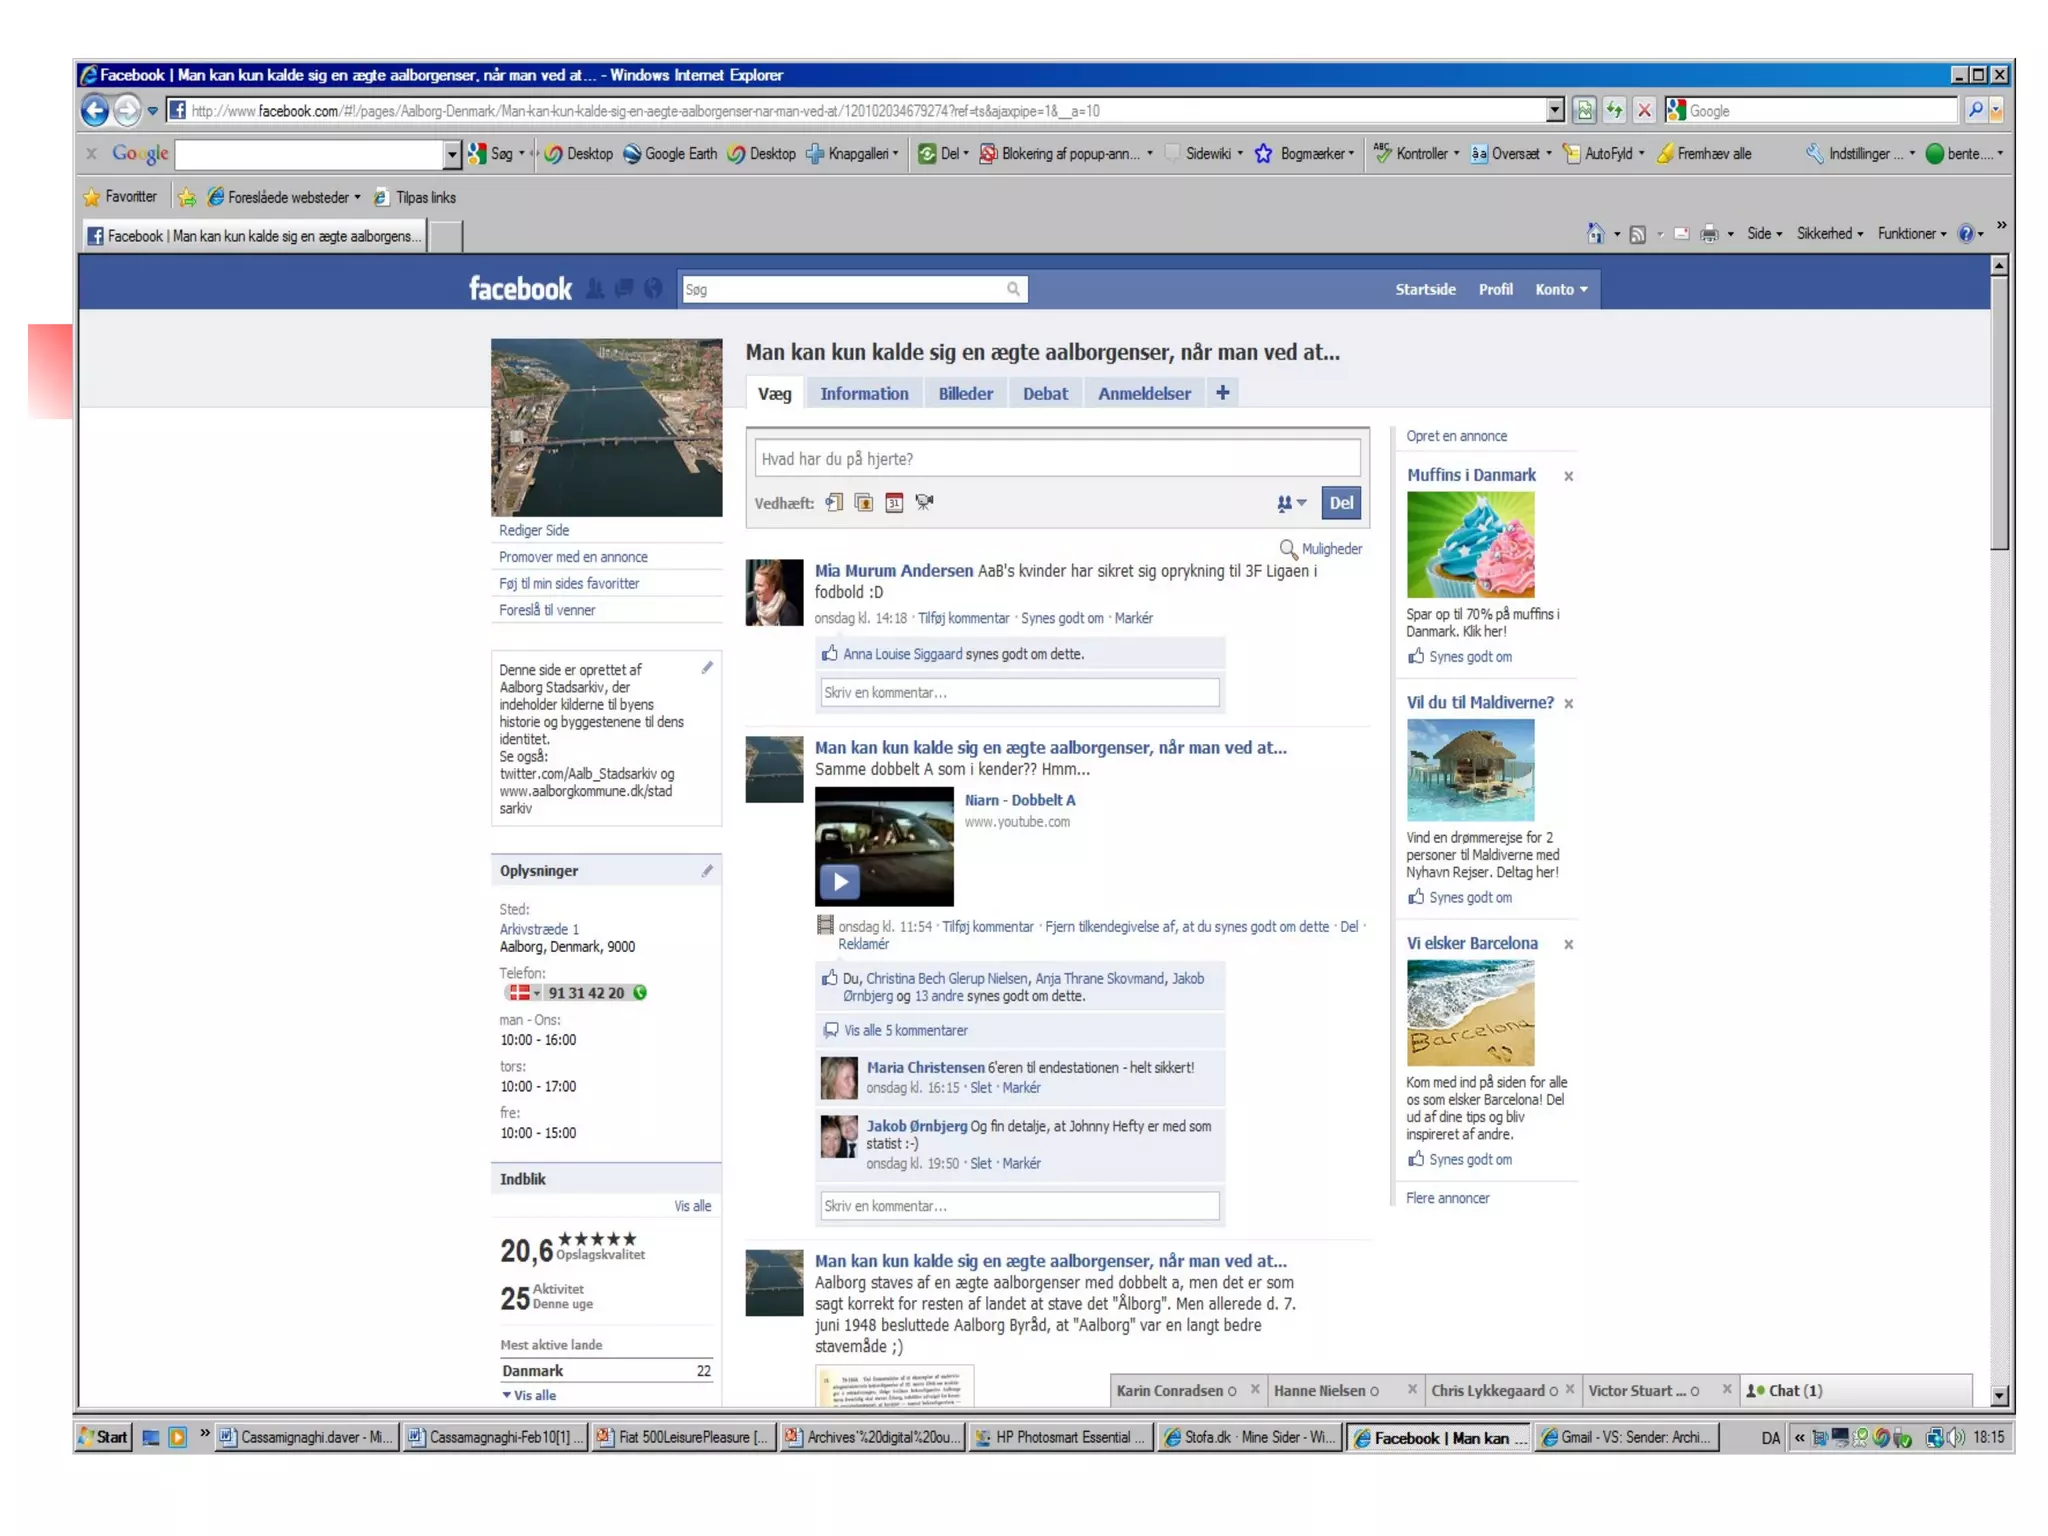Close Karin Conradsen chat tab
2048x1536 pixels.
click(x=1255, y=1390)
